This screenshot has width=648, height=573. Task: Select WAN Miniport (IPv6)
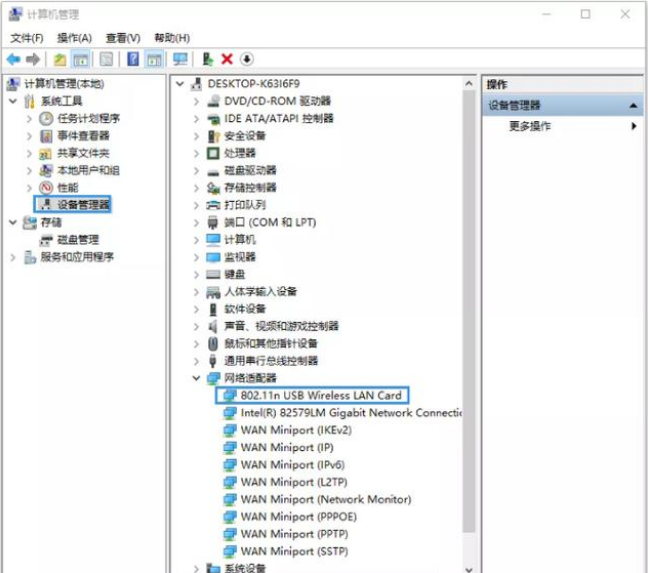pyautogui.click(x=292, y=465)
